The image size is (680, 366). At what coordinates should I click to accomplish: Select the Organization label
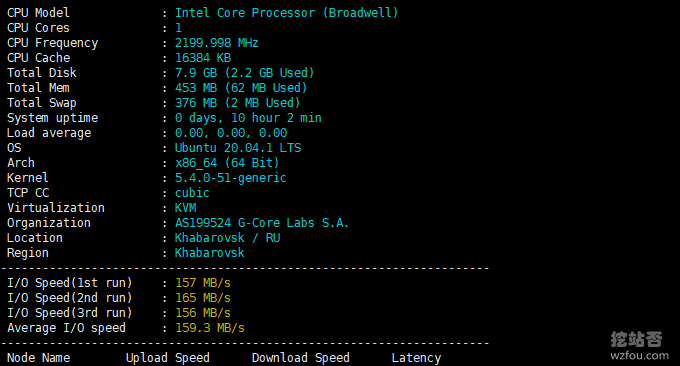(x=49, y=223)
